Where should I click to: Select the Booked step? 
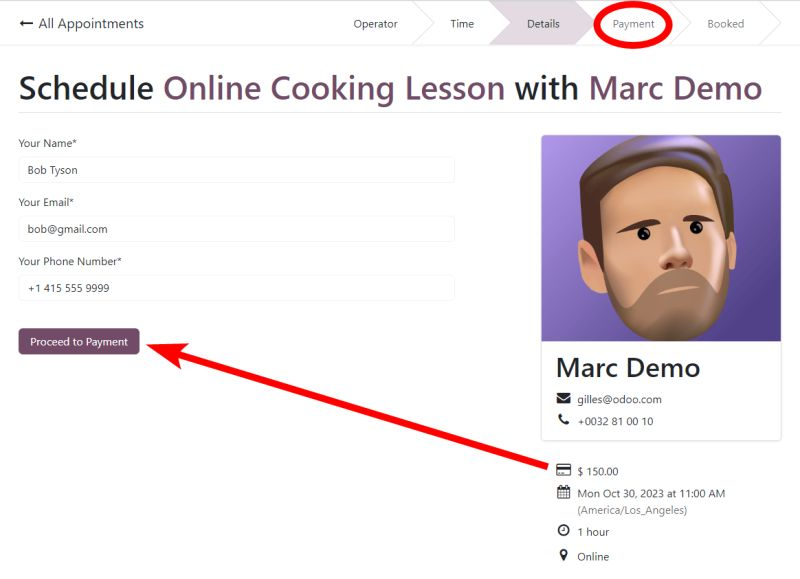click(725, 24)
